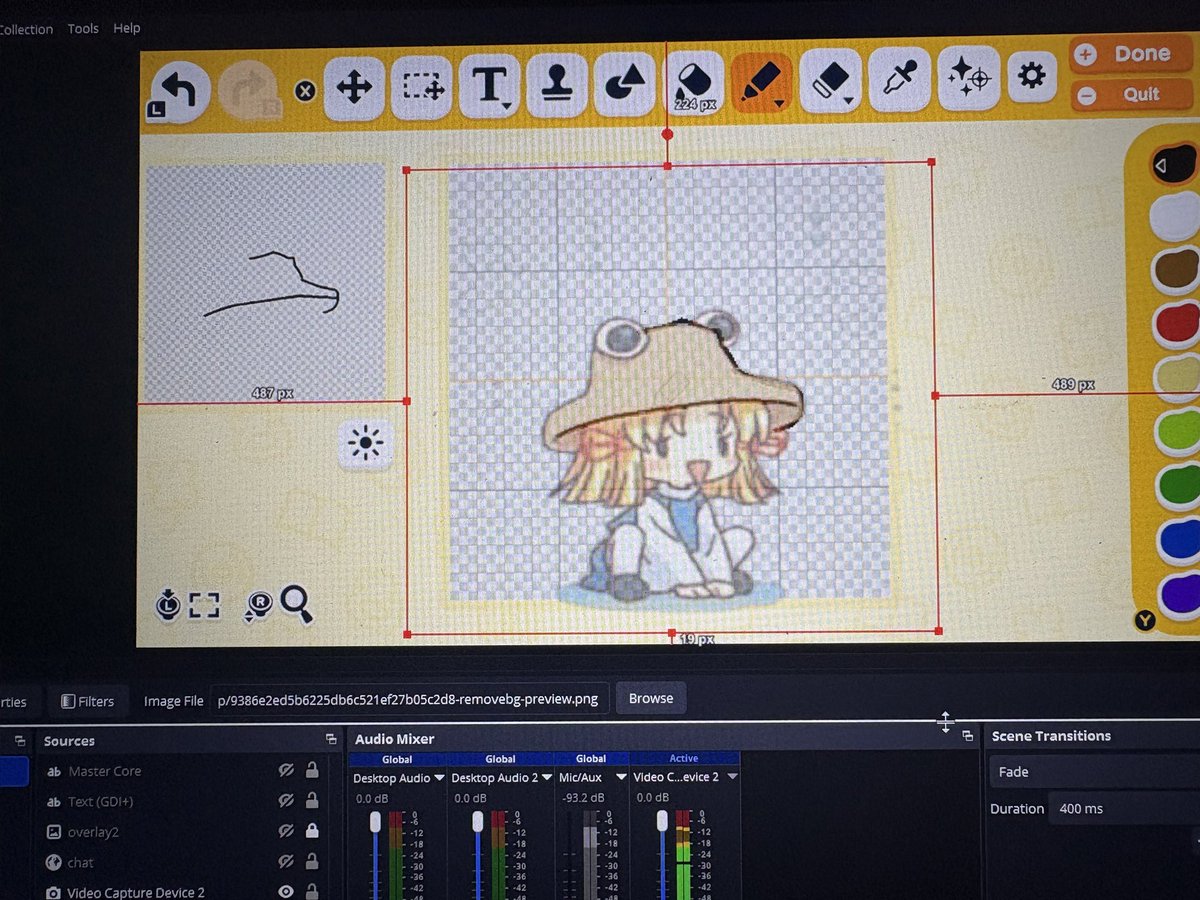Click the Filters button
The width and height of the screenshot is (1200, 900).
click(86, 701)
